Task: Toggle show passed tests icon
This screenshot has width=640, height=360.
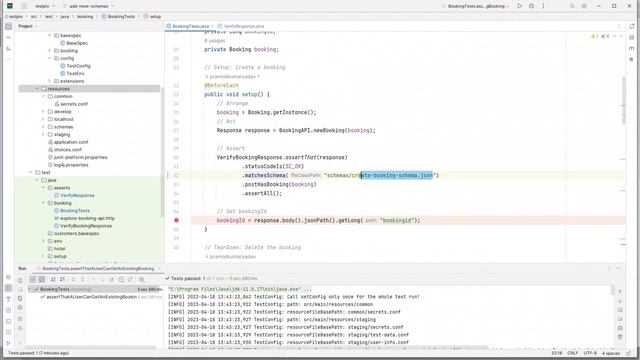Action: [33, 279]
